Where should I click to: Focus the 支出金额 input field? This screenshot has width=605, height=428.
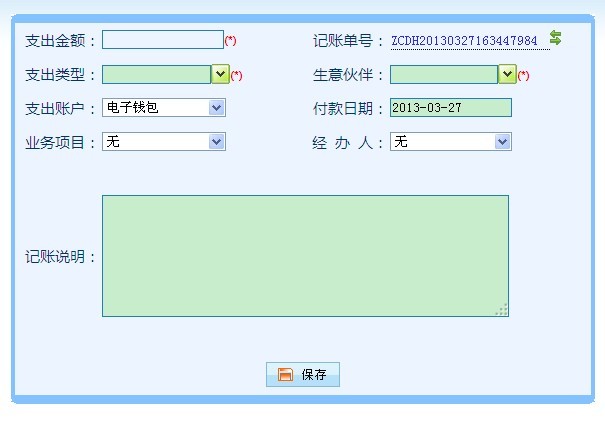[162, 40]
